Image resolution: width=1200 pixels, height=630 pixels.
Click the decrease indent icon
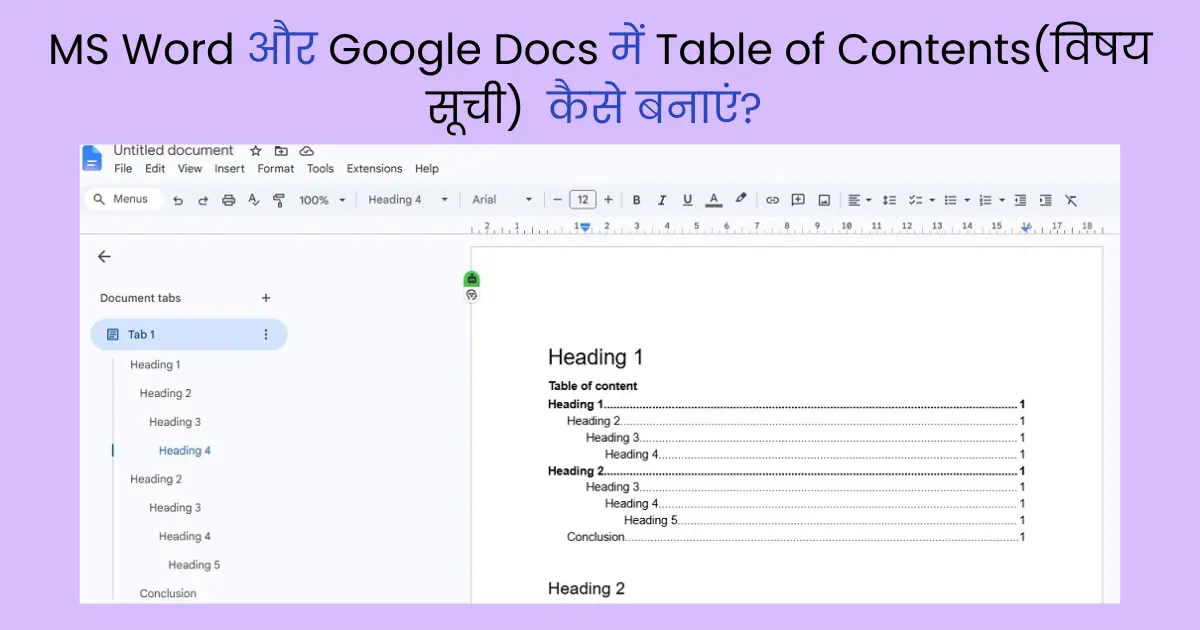click(1020, 200)
